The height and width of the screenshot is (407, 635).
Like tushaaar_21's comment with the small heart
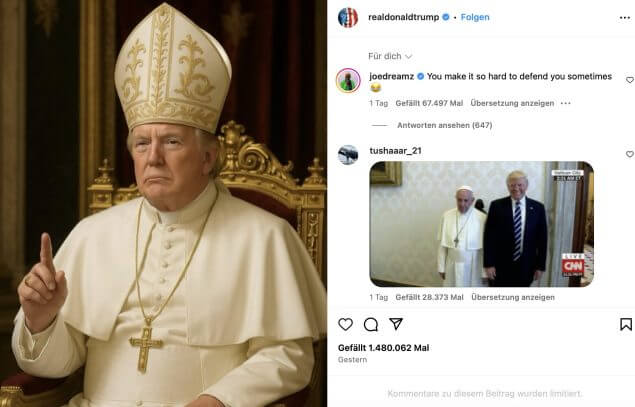[x=629, y=154]
